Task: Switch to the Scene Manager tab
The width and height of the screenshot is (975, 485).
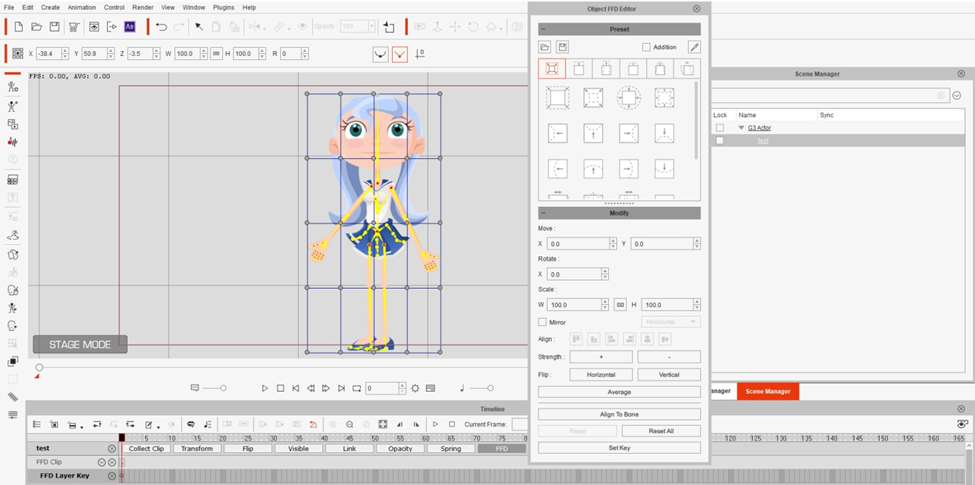Action: coord(767,391)
